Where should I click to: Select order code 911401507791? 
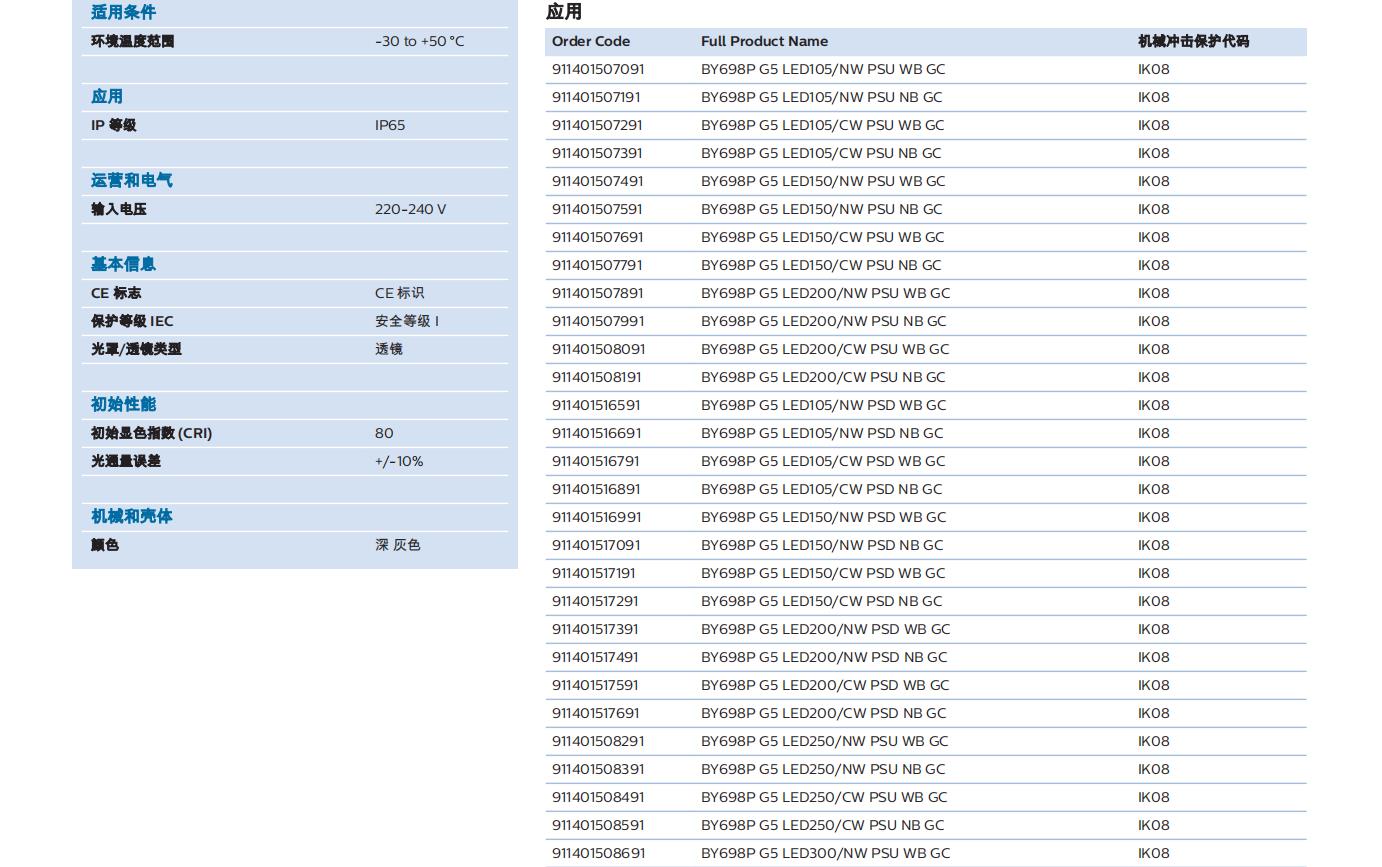tap(597, 265)
